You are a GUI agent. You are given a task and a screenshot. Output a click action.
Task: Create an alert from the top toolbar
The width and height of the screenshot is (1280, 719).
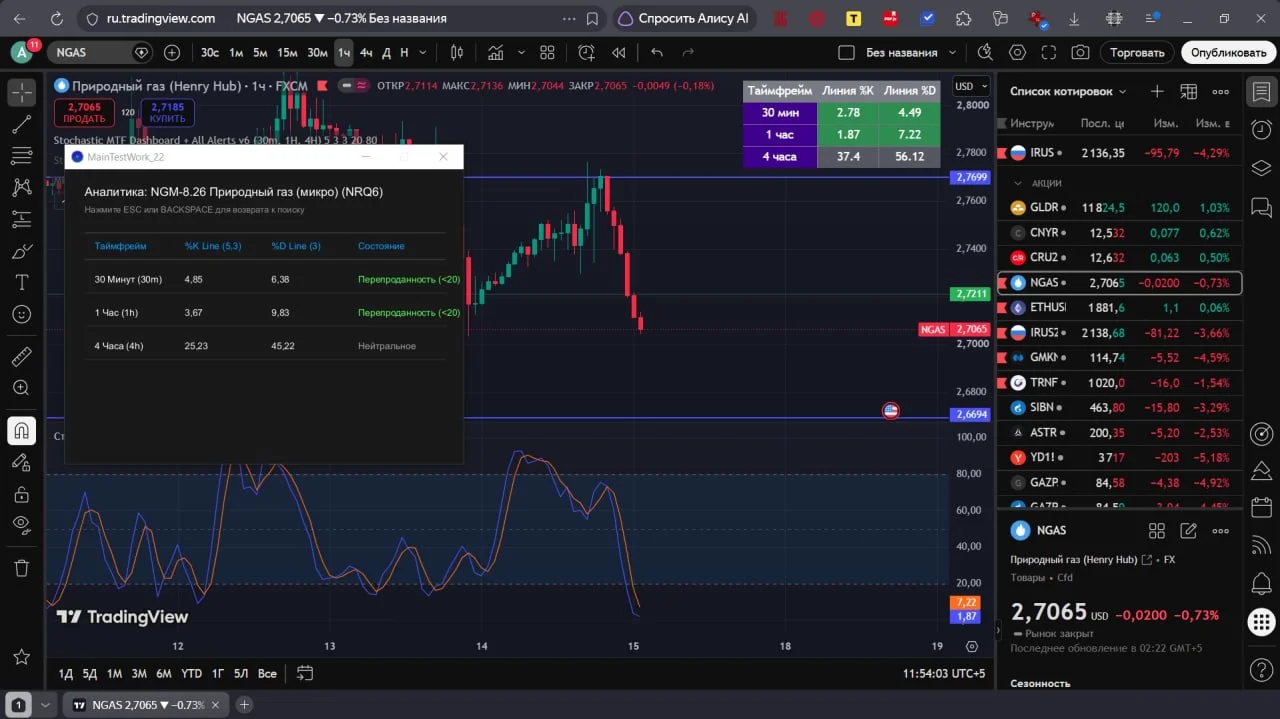(586, 53)
